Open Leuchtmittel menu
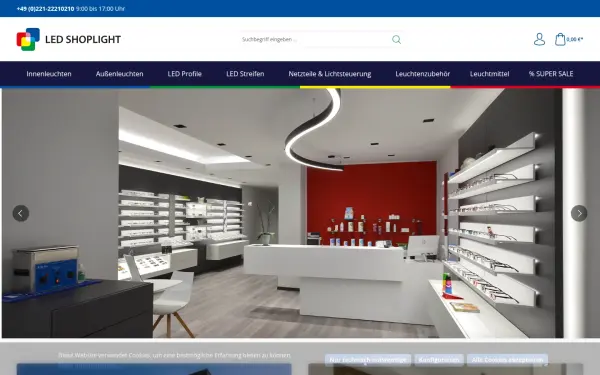Viewport: 600px width, 375px height. (x=489, y=74)
